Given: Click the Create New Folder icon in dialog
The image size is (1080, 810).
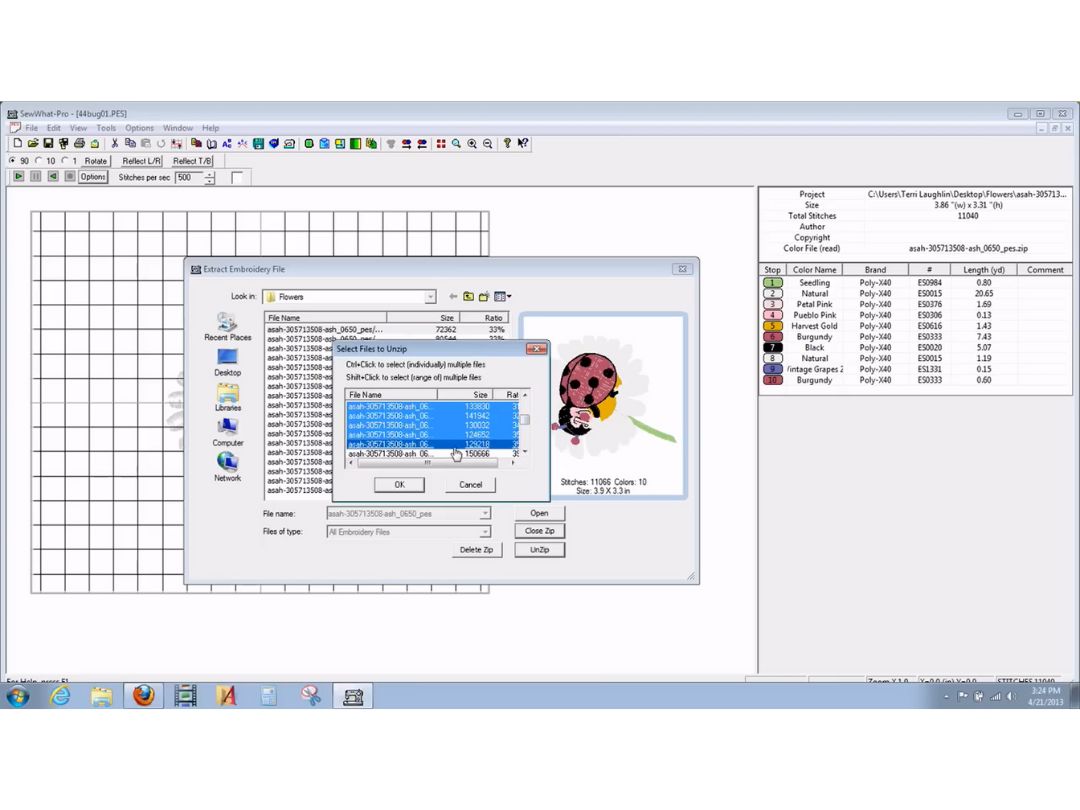Looking at the screenshot, I should click(484, 297).
